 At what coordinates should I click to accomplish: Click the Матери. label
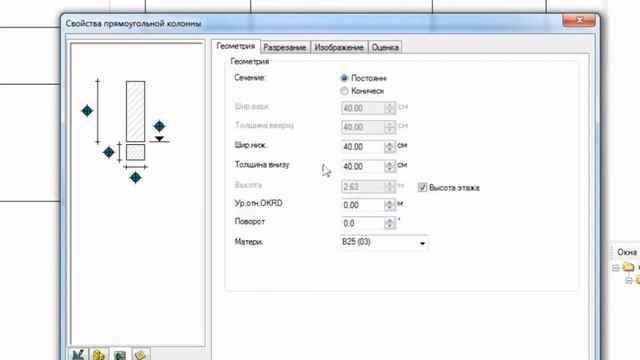pyautogui.click(x=248, y=242)
